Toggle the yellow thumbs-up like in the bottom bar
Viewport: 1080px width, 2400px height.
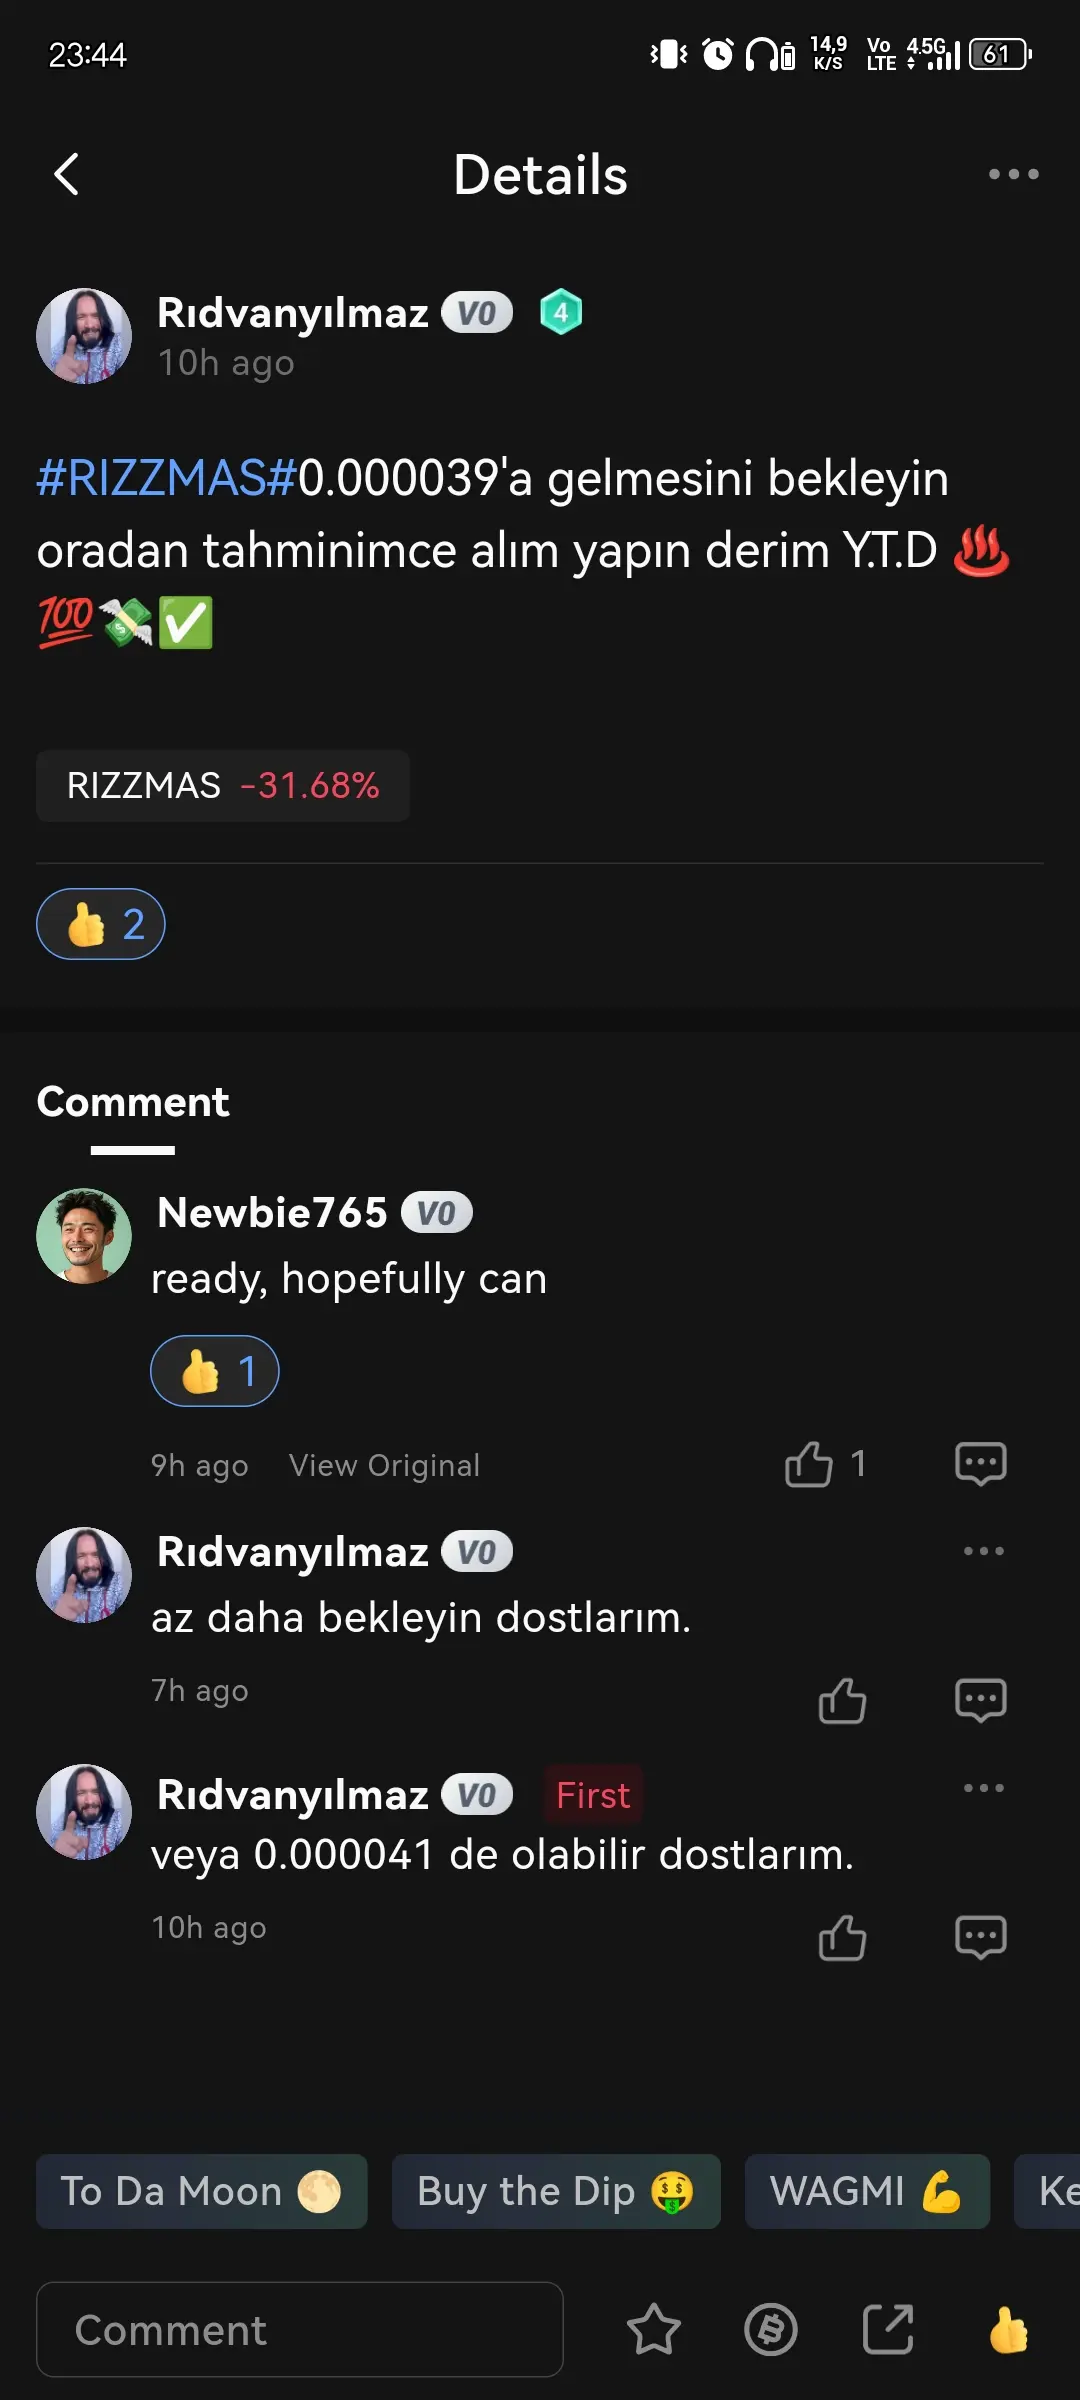click(1008, 2330)
